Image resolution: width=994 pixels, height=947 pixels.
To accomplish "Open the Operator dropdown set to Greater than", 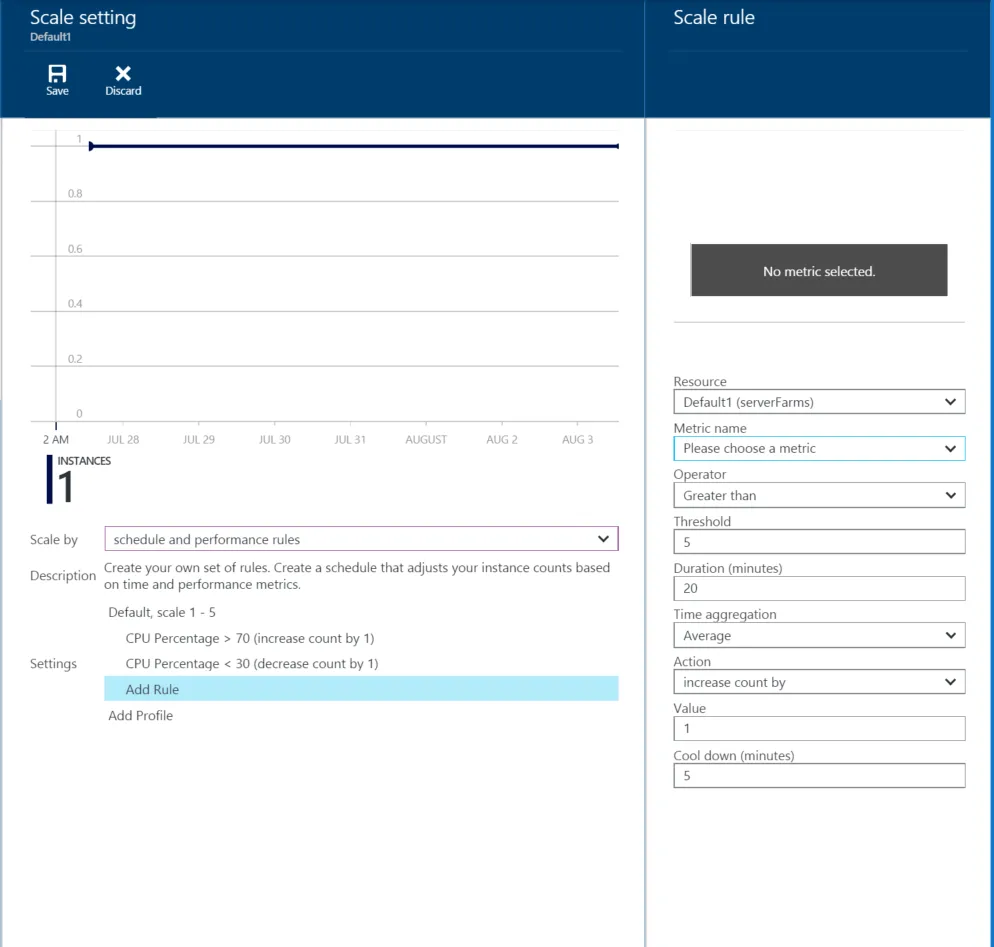I will click(819, 495).
